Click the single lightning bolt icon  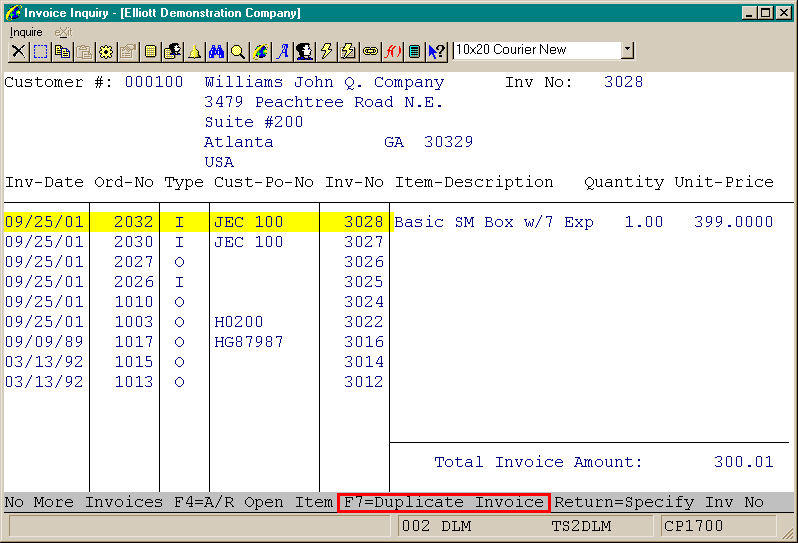pyautogui.click(x=326, y=51)
